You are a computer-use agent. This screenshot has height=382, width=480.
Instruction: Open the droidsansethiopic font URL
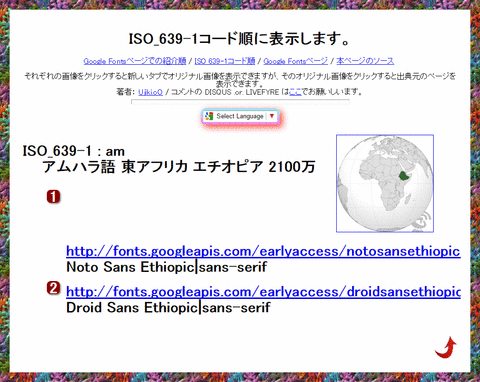[x=263, y=292]
